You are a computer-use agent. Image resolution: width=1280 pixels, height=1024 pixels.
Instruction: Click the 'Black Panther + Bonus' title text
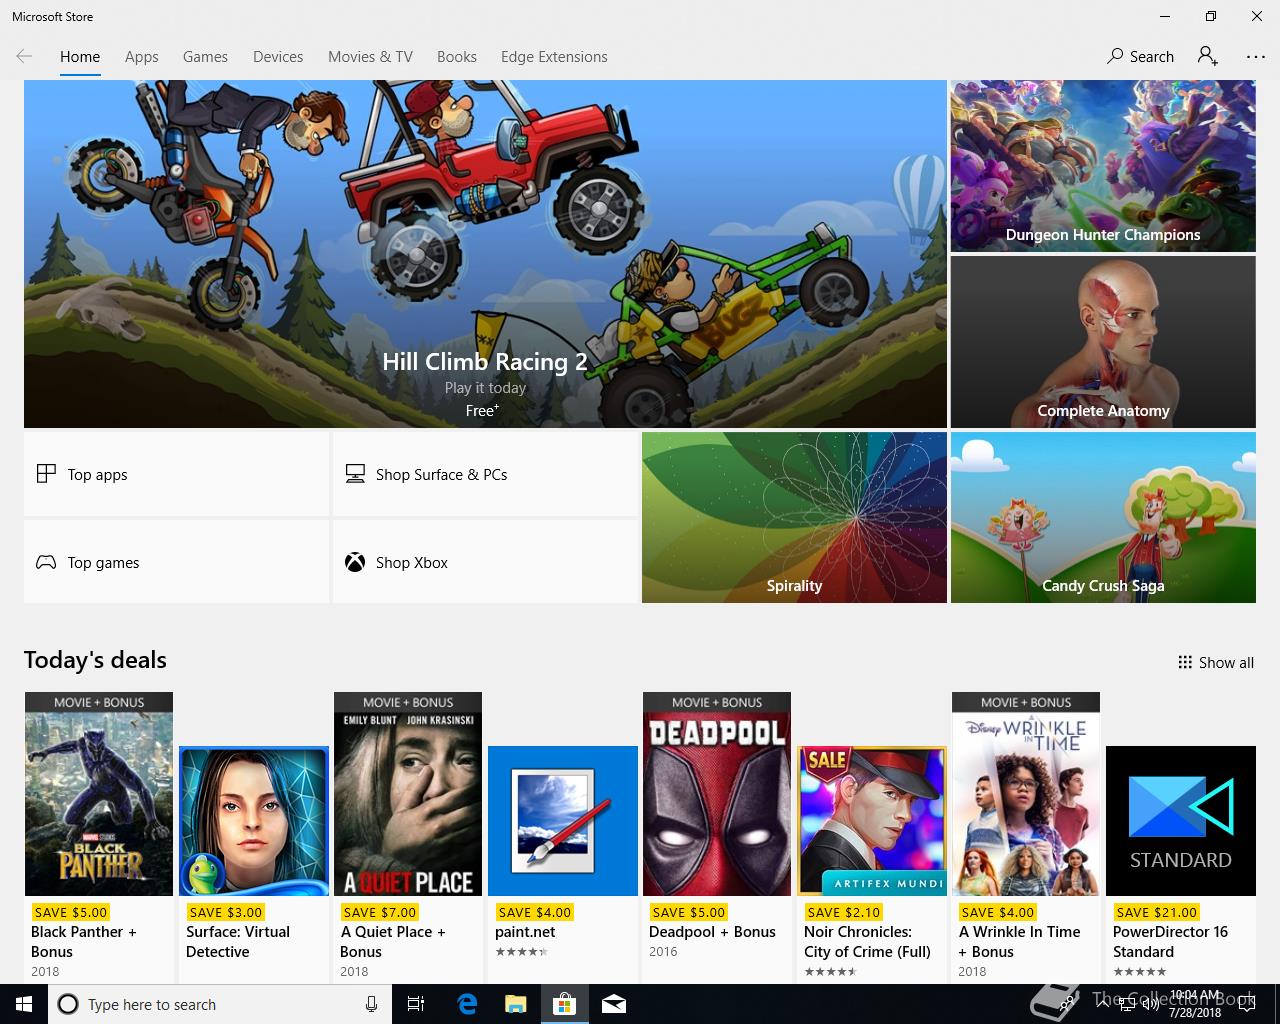[84, 941]
